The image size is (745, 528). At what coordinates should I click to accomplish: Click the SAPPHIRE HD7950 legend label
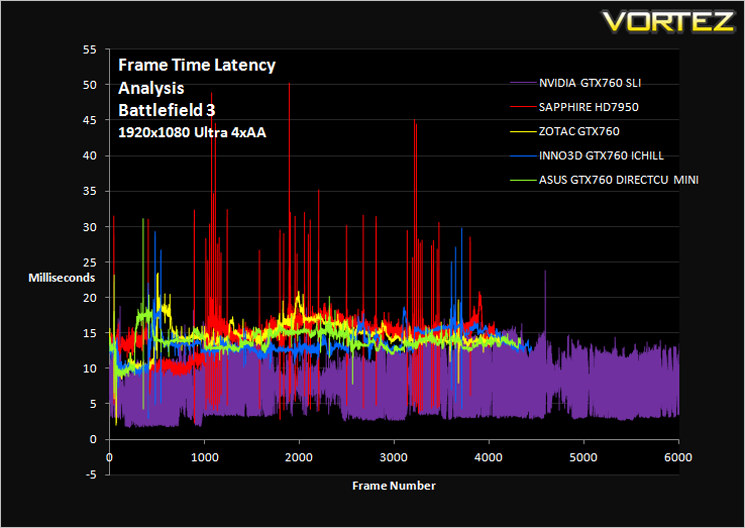tap(588, 107)
